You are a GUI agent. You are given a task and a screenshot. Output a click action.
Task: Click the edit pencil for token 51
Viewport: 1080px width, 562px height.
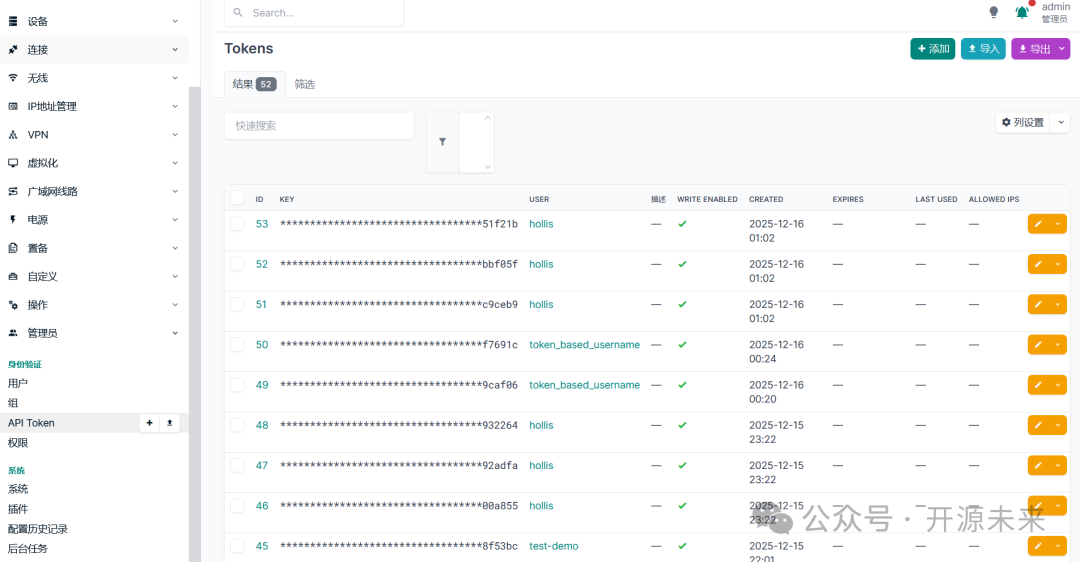point(1038,304)
